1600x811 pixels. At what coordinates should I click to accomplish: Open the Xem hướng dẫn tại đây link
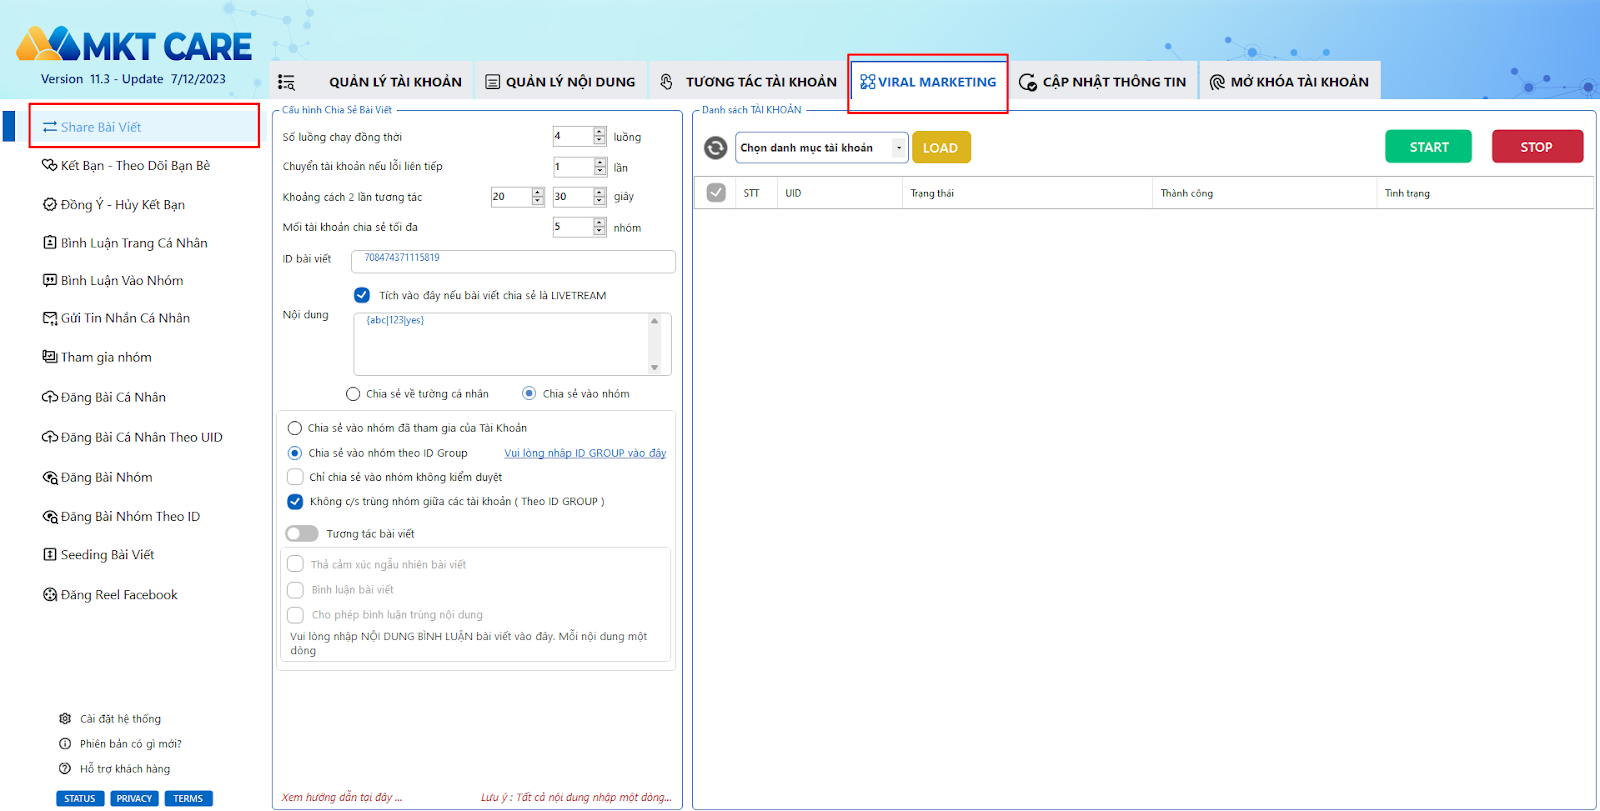[x=342, y=797]
